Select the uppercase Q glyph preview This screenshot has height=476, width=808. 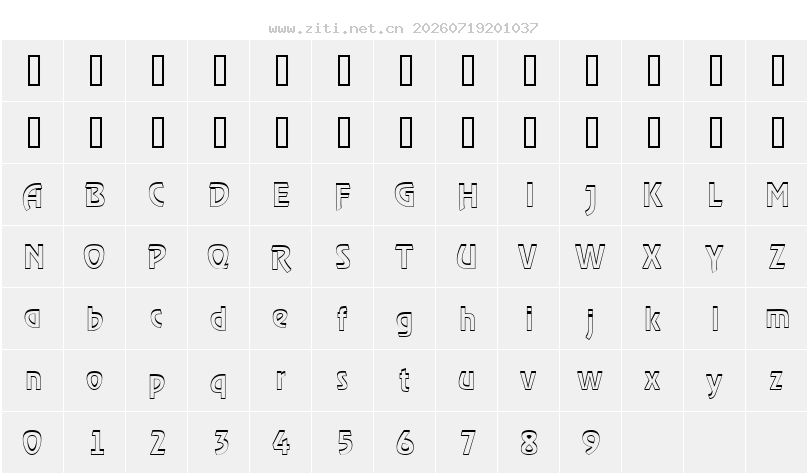pos(218,257)
